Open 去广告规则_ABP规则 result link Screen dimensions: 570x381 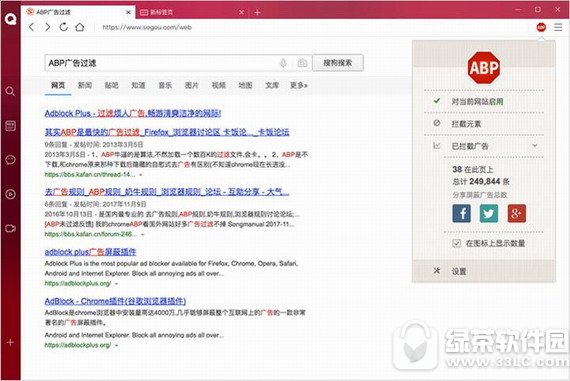pyautogui.click(x=167, y=192)
